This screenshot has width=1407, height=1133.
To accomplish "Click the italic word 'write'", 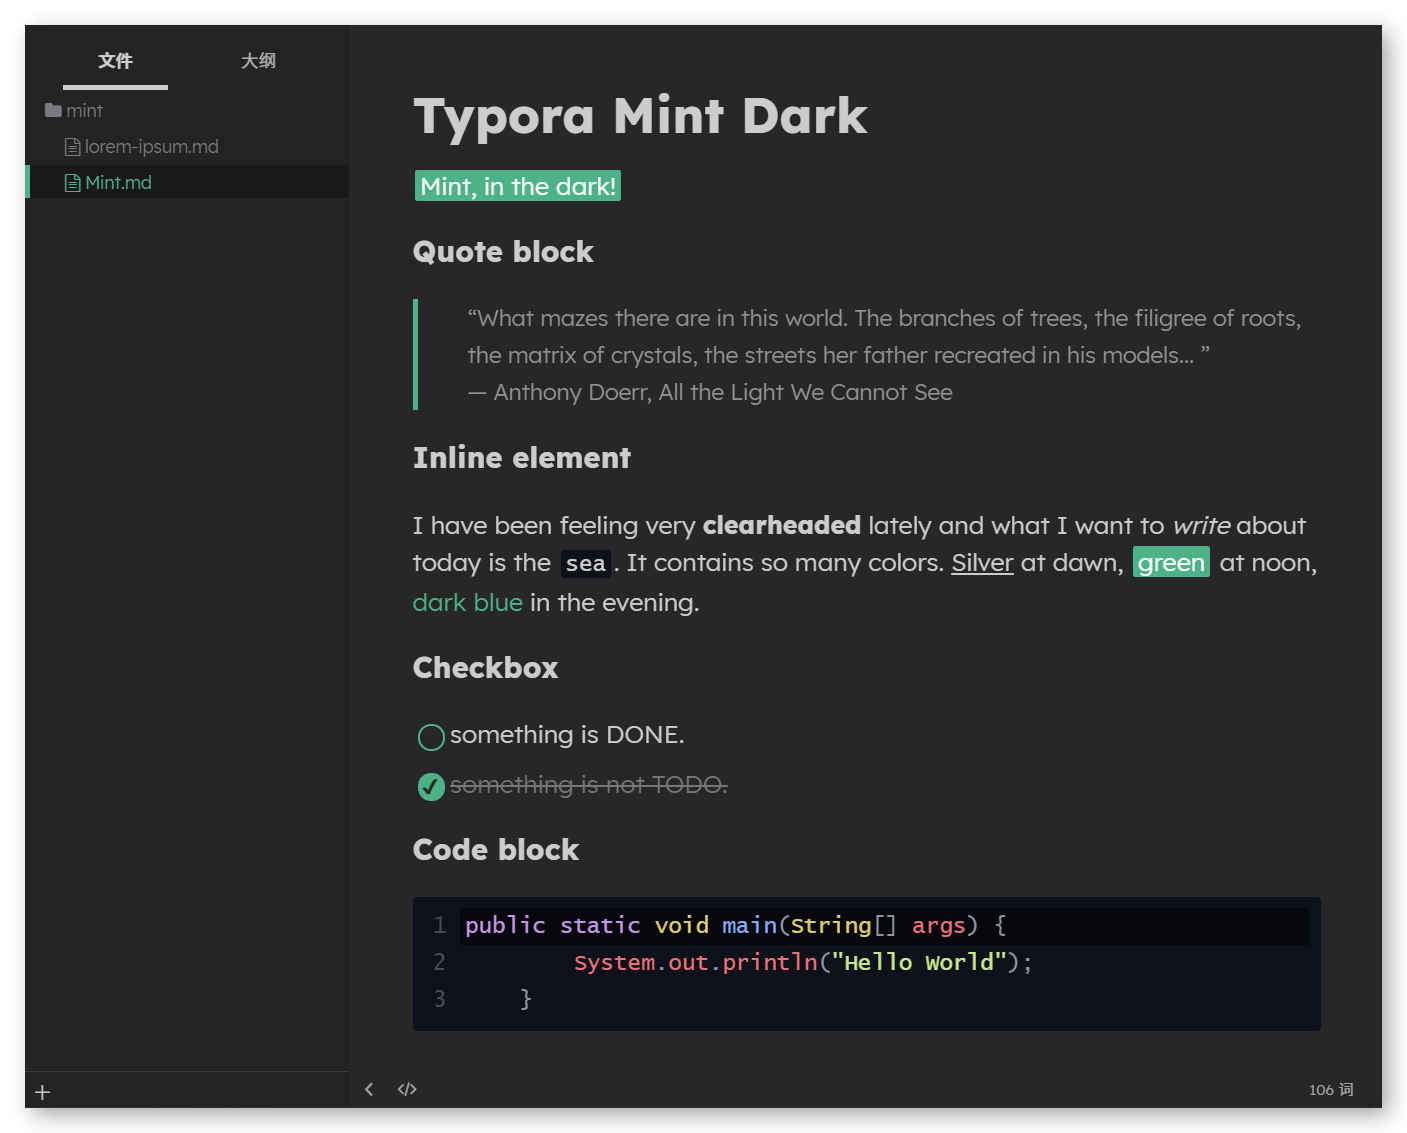I will [x=1201, y=526].
